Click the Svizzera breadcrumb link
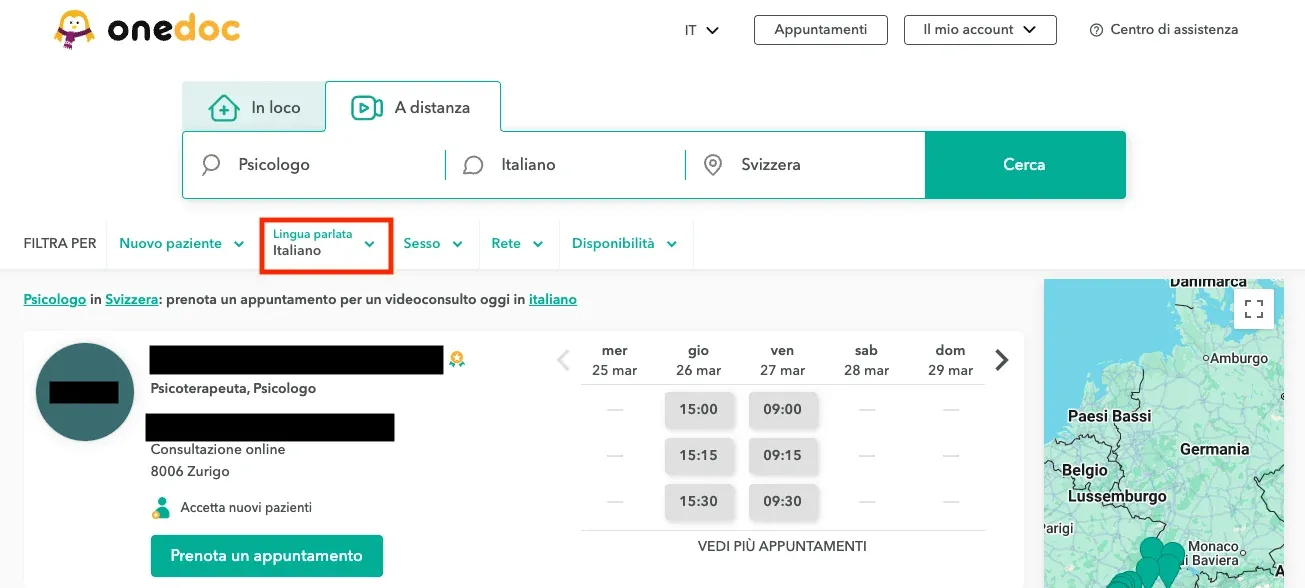This screenshot has height=588, width=1305. 133,299
